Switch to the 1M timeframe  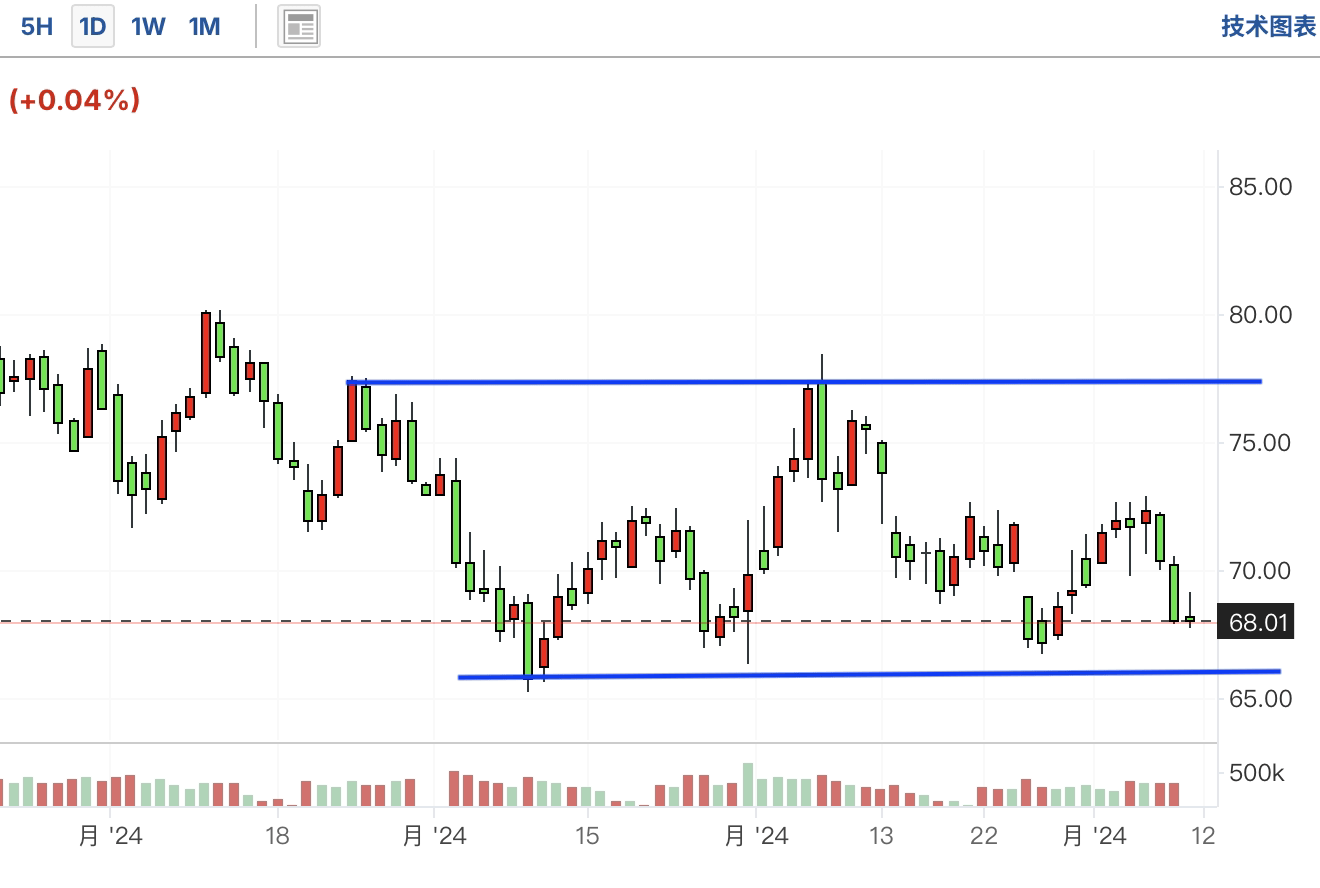coord(204,26)
